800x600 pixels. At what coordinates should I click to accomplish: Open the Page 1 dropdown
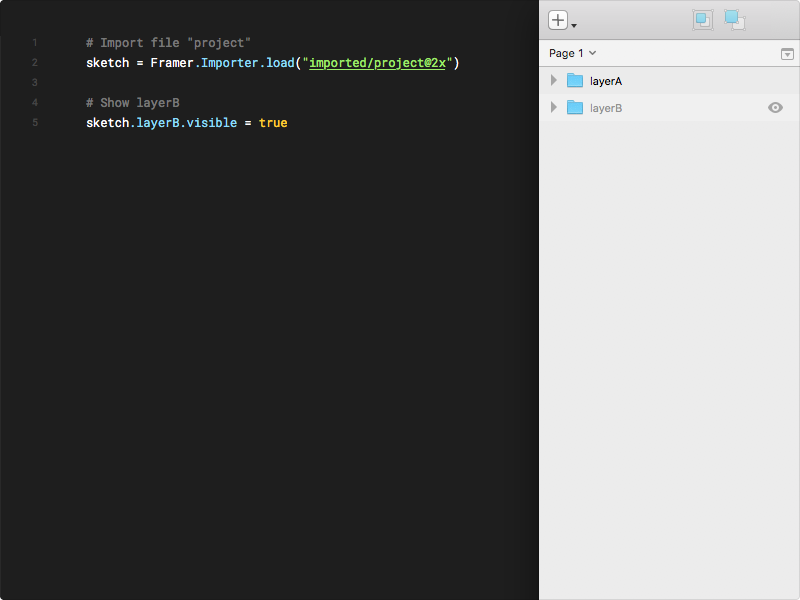point(572,54)
